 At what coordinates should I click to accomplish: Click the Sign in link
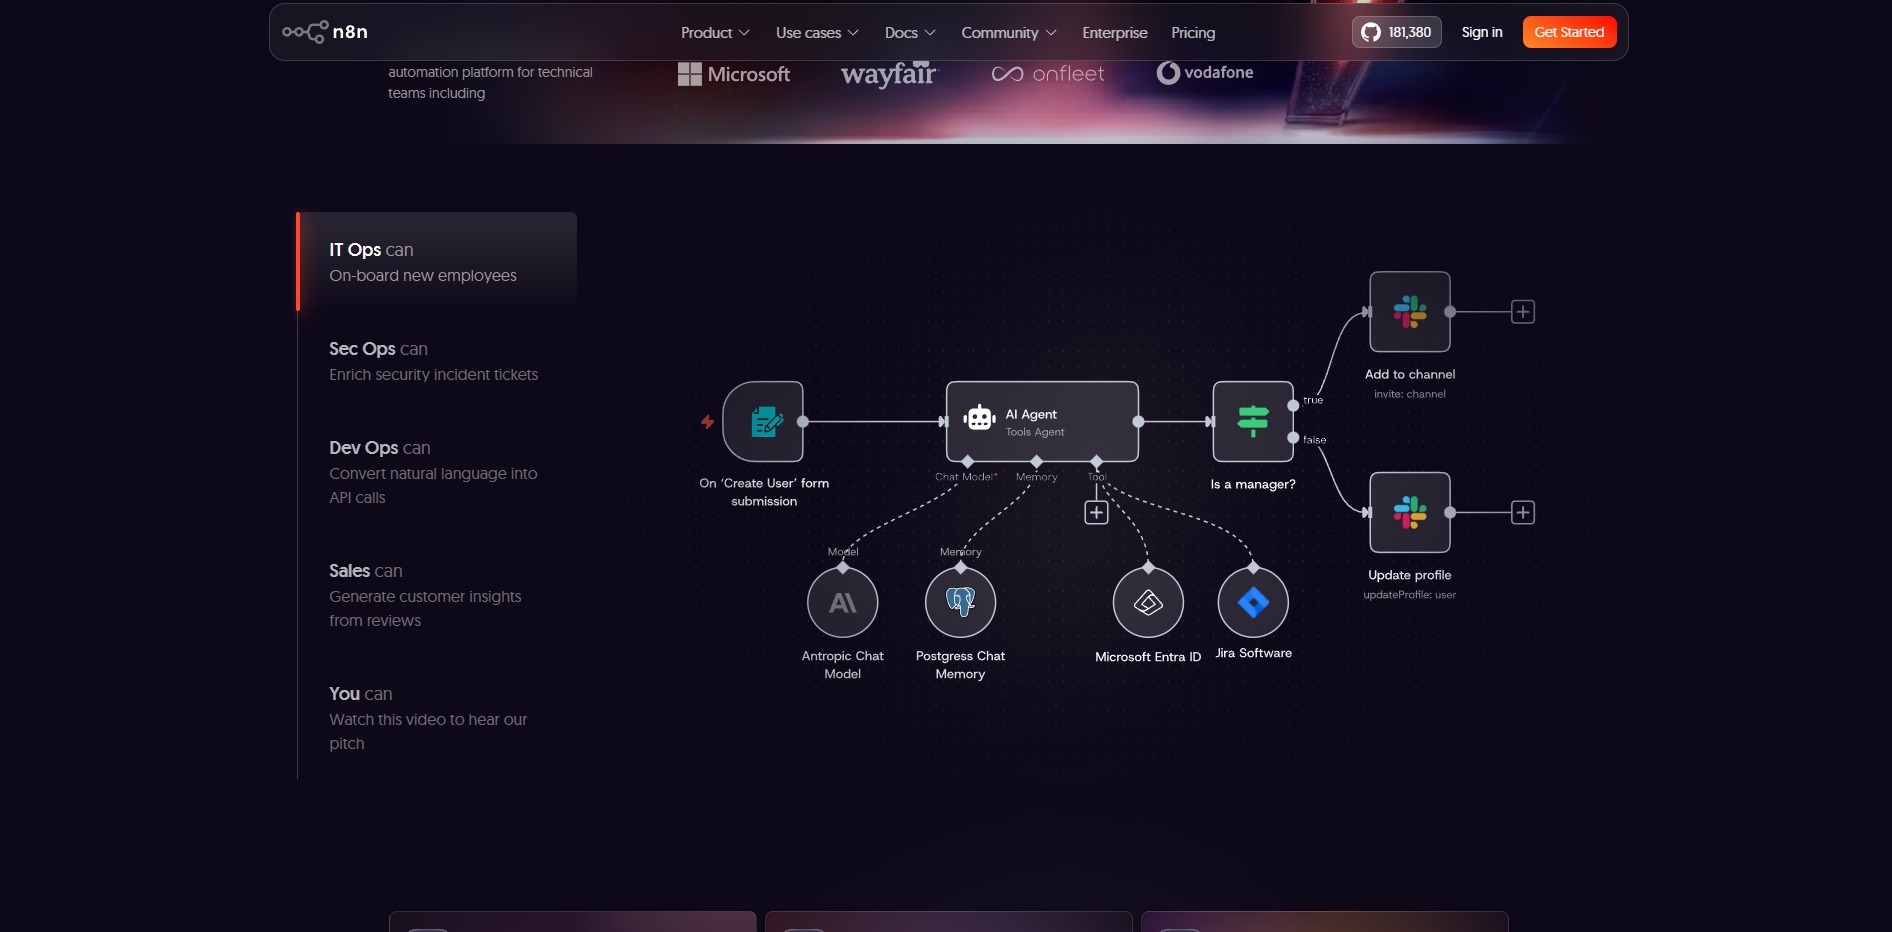1481,32
